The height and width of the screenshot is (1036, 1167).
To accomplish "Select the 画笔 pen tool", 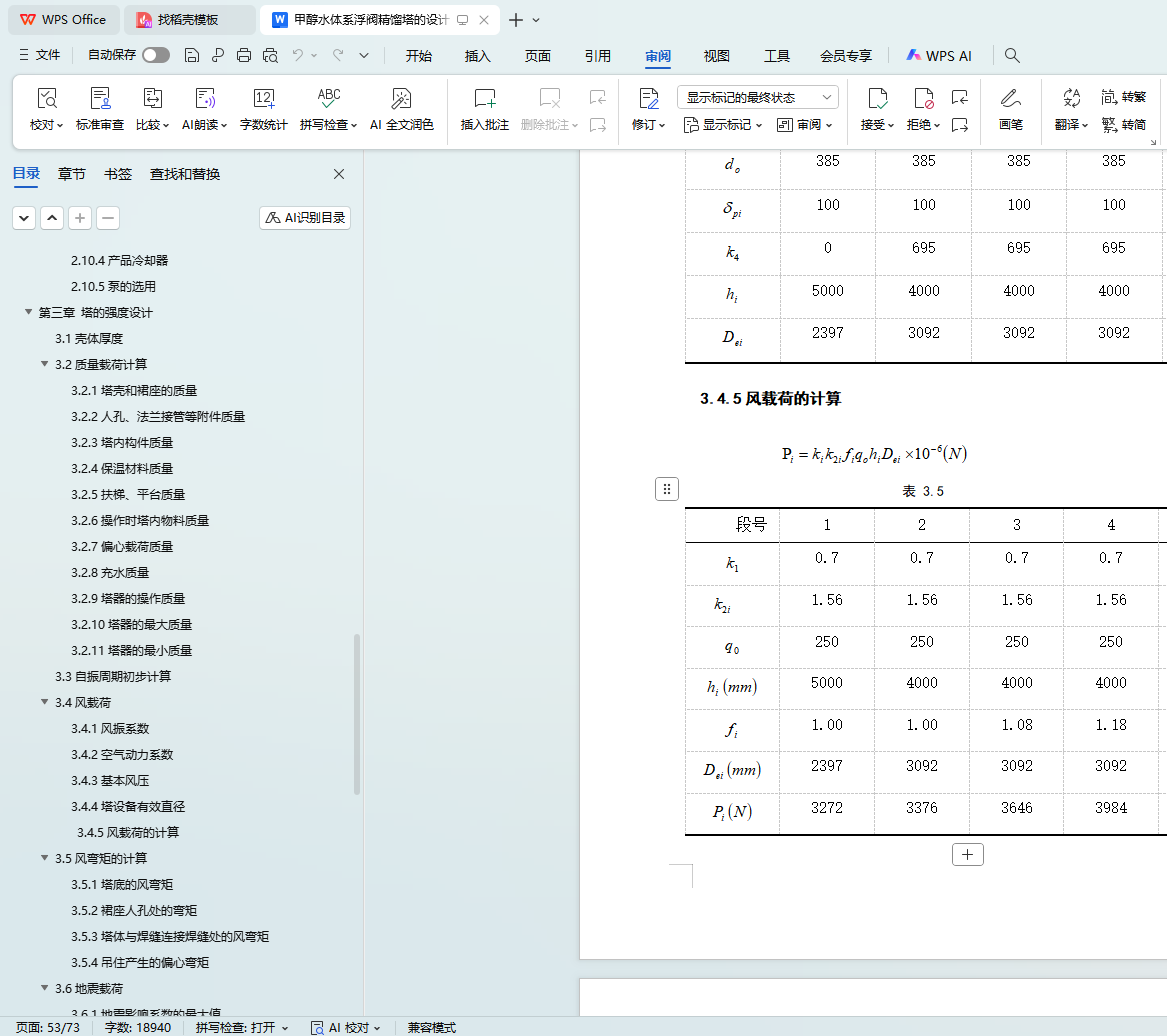I will pos(1010,98).
